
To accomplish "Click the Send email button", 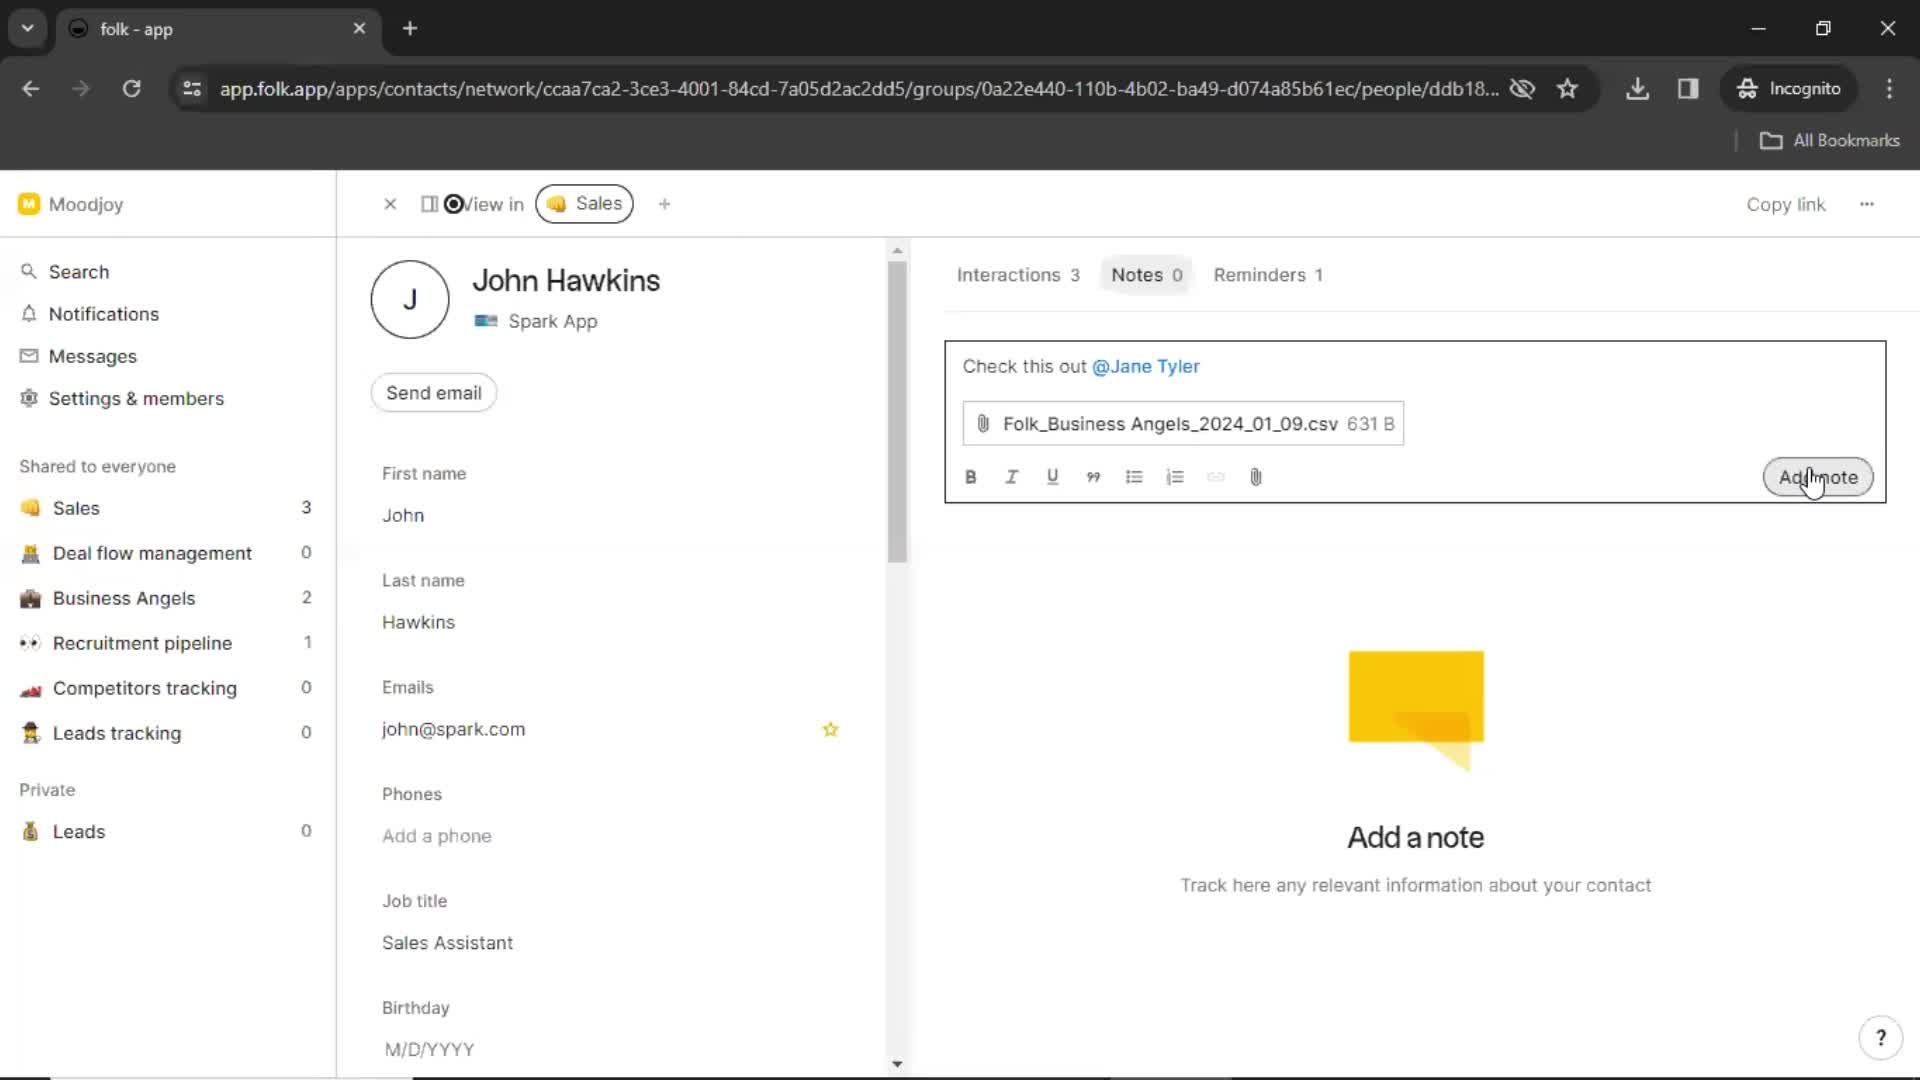I will [433, 392].
